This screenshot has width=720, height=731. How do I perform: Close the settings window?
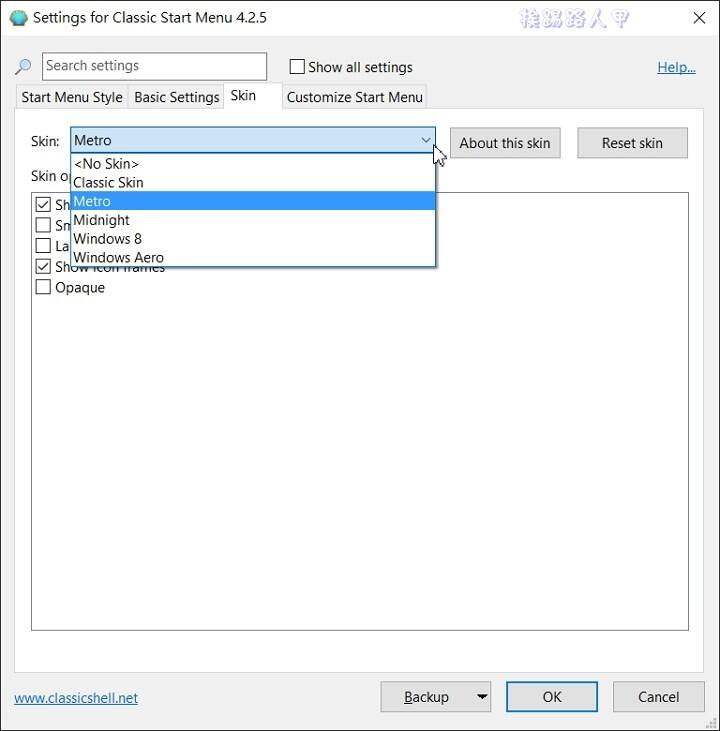[x=699, y=18]
